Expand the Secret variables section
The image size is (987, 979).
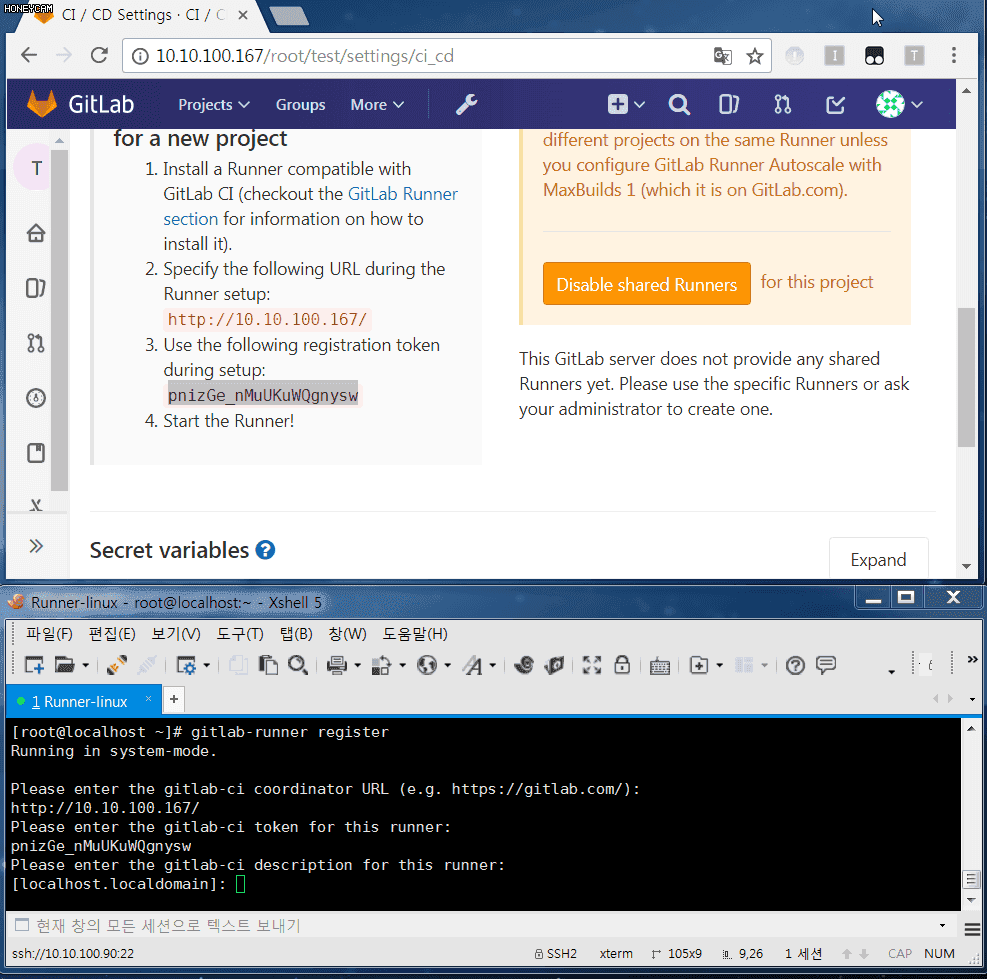point(878,559)
